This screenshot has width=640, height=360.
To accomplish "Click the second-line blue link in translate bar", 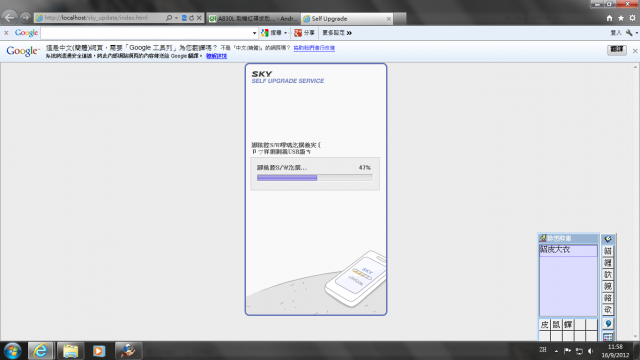I will (216, 56).
